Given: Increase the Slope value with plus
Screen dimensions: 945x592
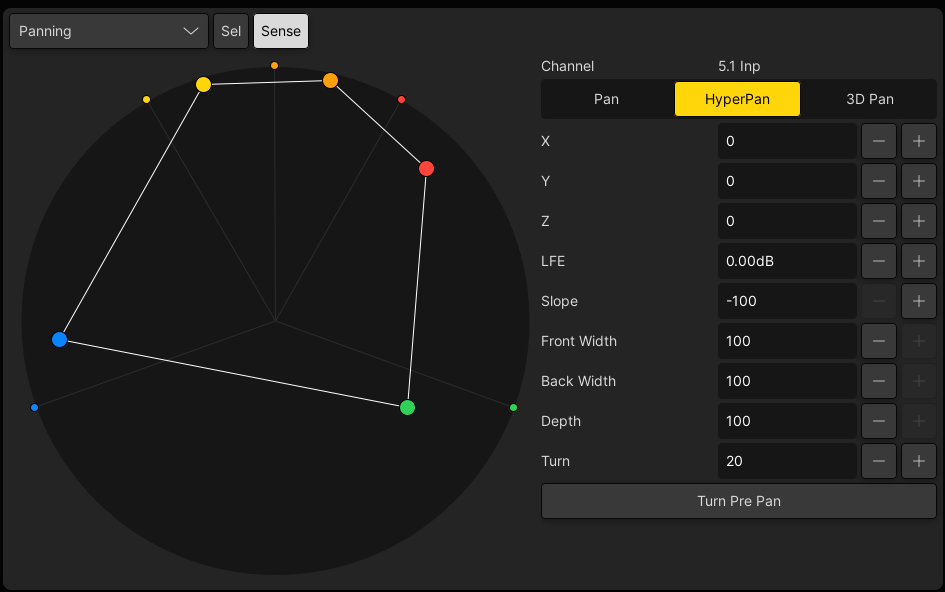Looking at the screenshot, I should (918, 301).
